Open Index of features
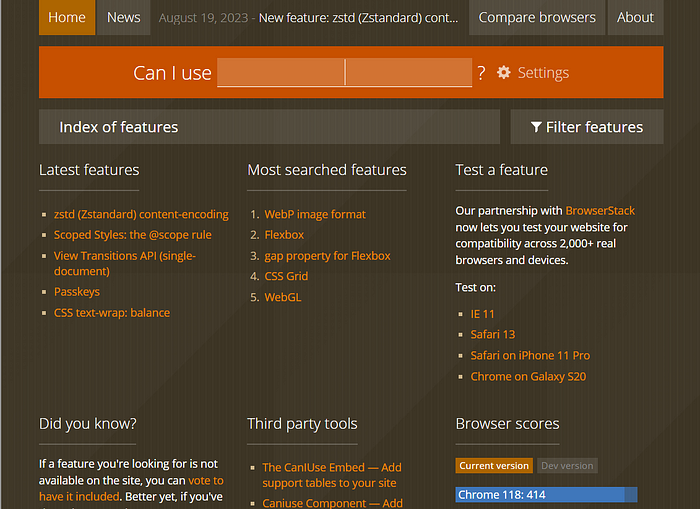This screenshot has height=509, width=700. click(269, 127)
